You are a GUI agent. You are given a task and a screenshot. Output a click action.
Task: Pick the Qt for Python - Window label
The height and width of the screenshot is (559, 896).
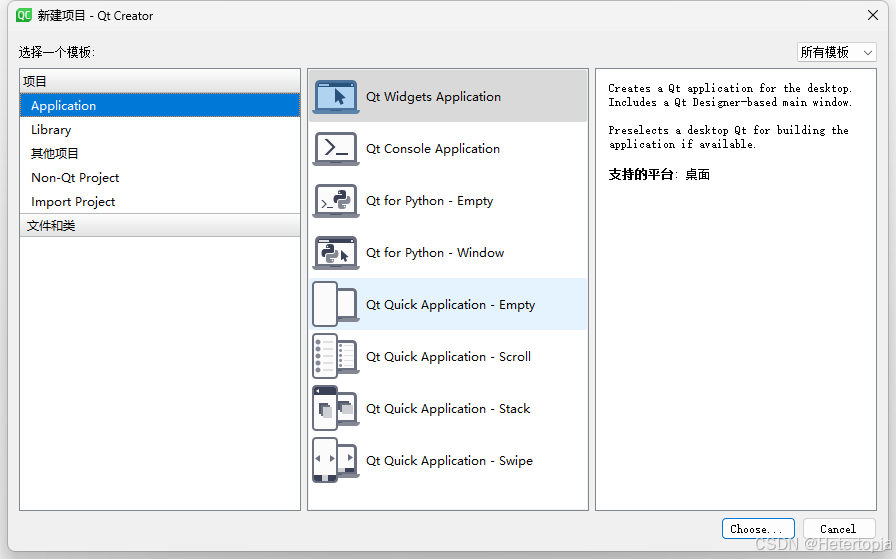[x=435, y=253]
